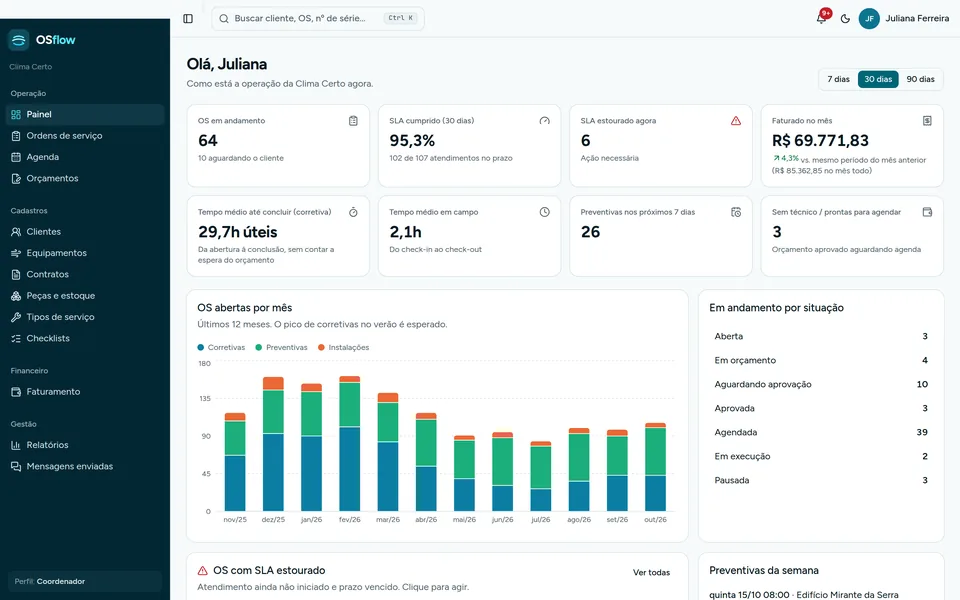Click the warning icon beside OS com SLA estourado
Image resolution: width=960 pixels, height=600 pixels.
tap(203, 571)
